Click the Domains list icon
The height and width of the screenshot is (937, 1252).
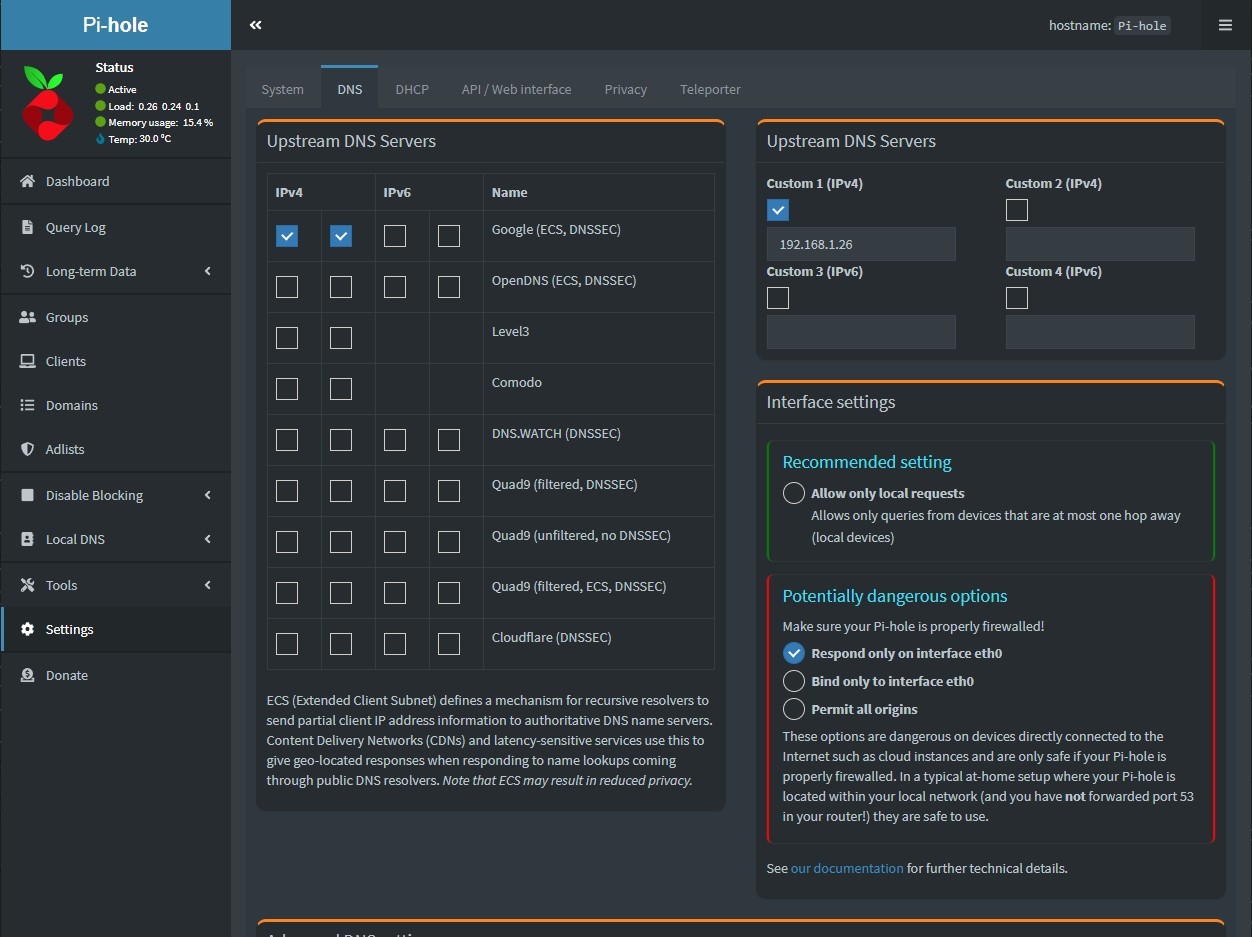click(27, 405)
